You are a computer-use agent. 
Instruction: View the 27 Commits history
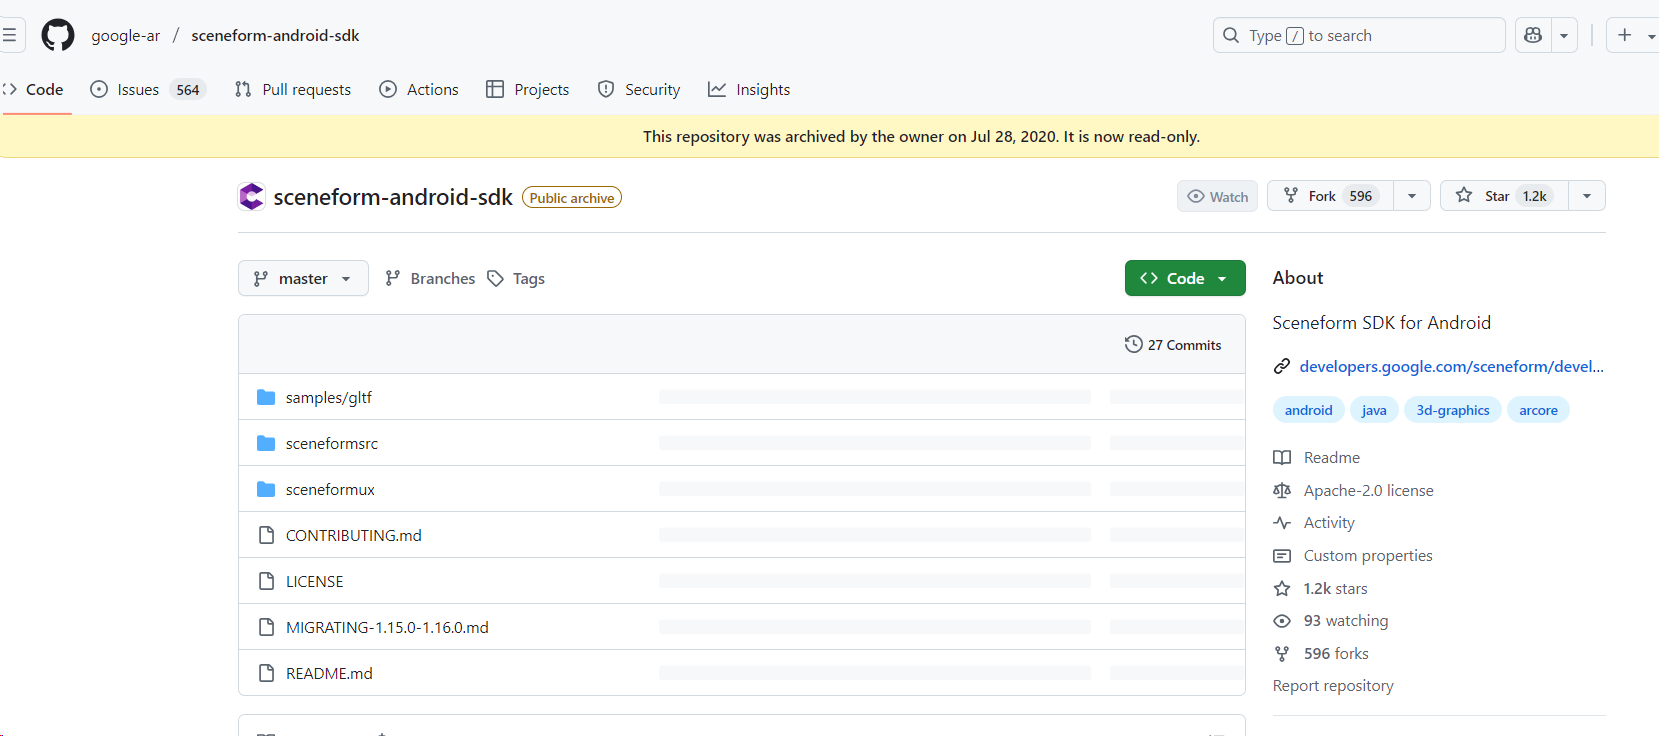click(1173, 344)
